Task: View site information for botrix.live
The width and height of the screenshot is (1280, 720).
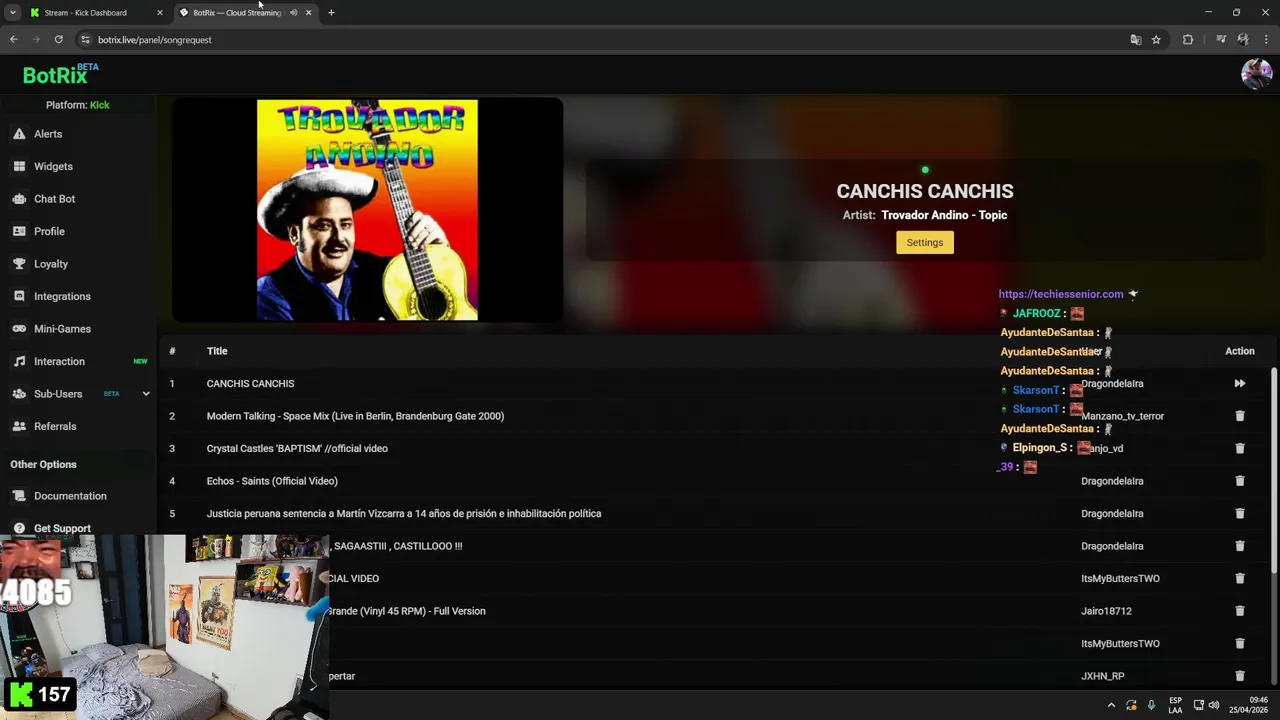Action: 85,40
